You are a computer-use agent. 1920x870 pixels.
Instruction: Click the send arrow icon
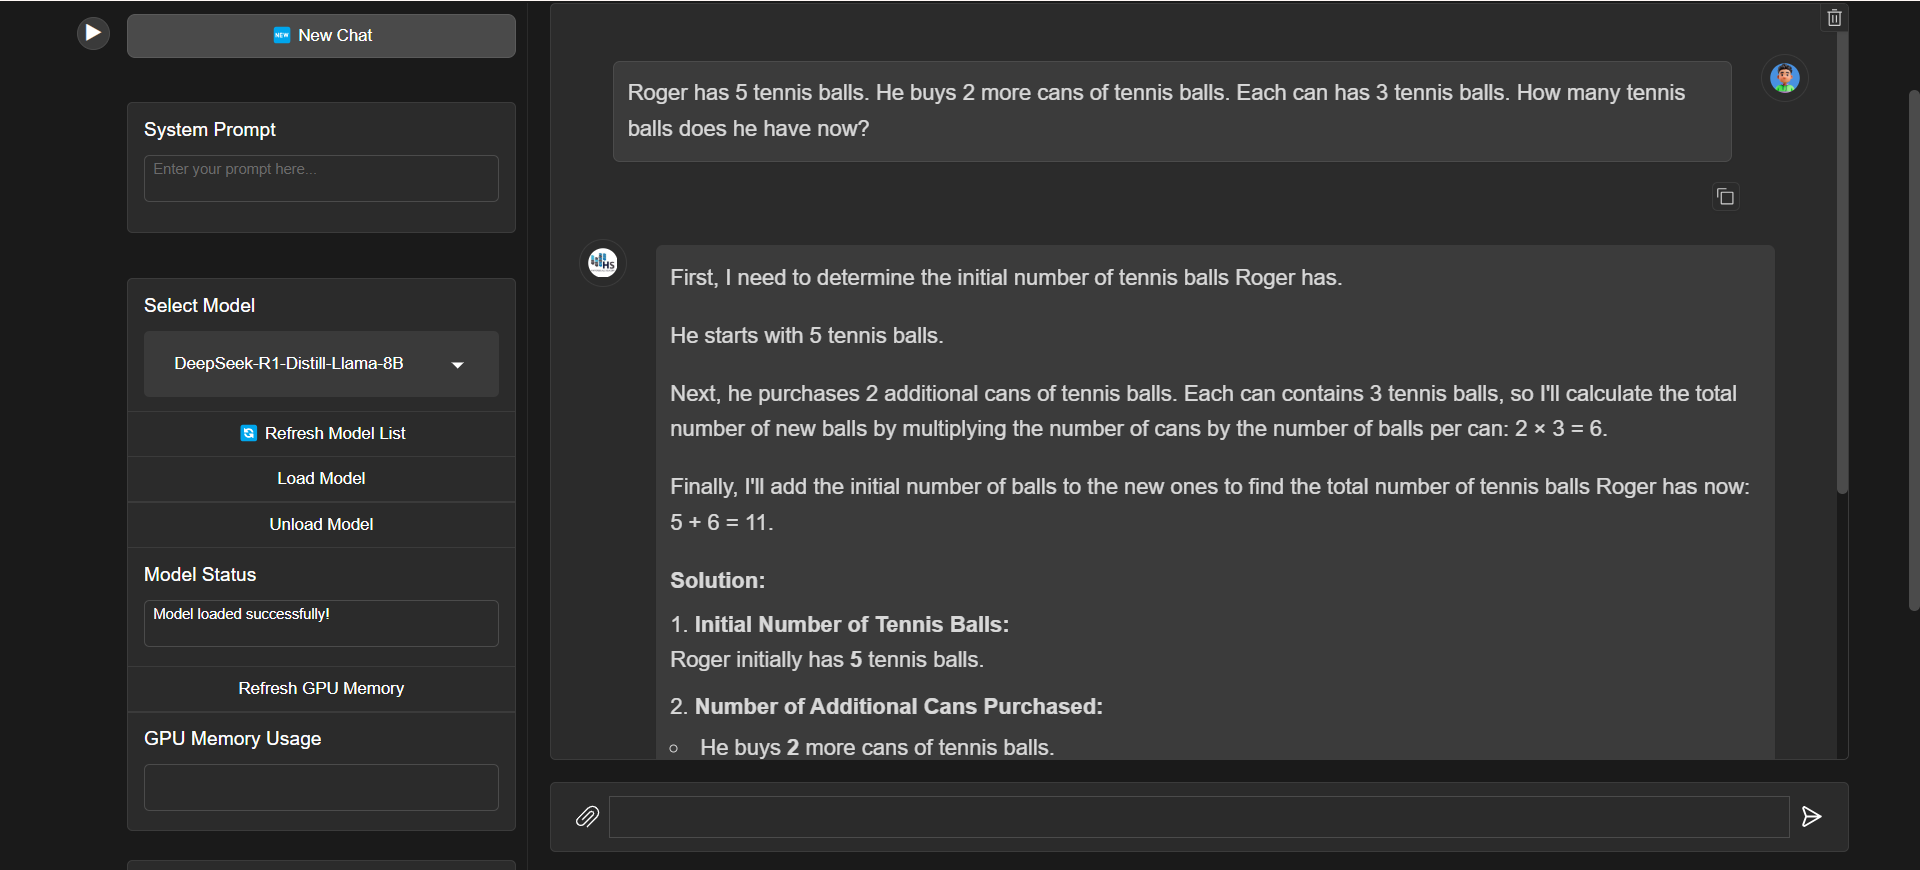[1811, 817]
